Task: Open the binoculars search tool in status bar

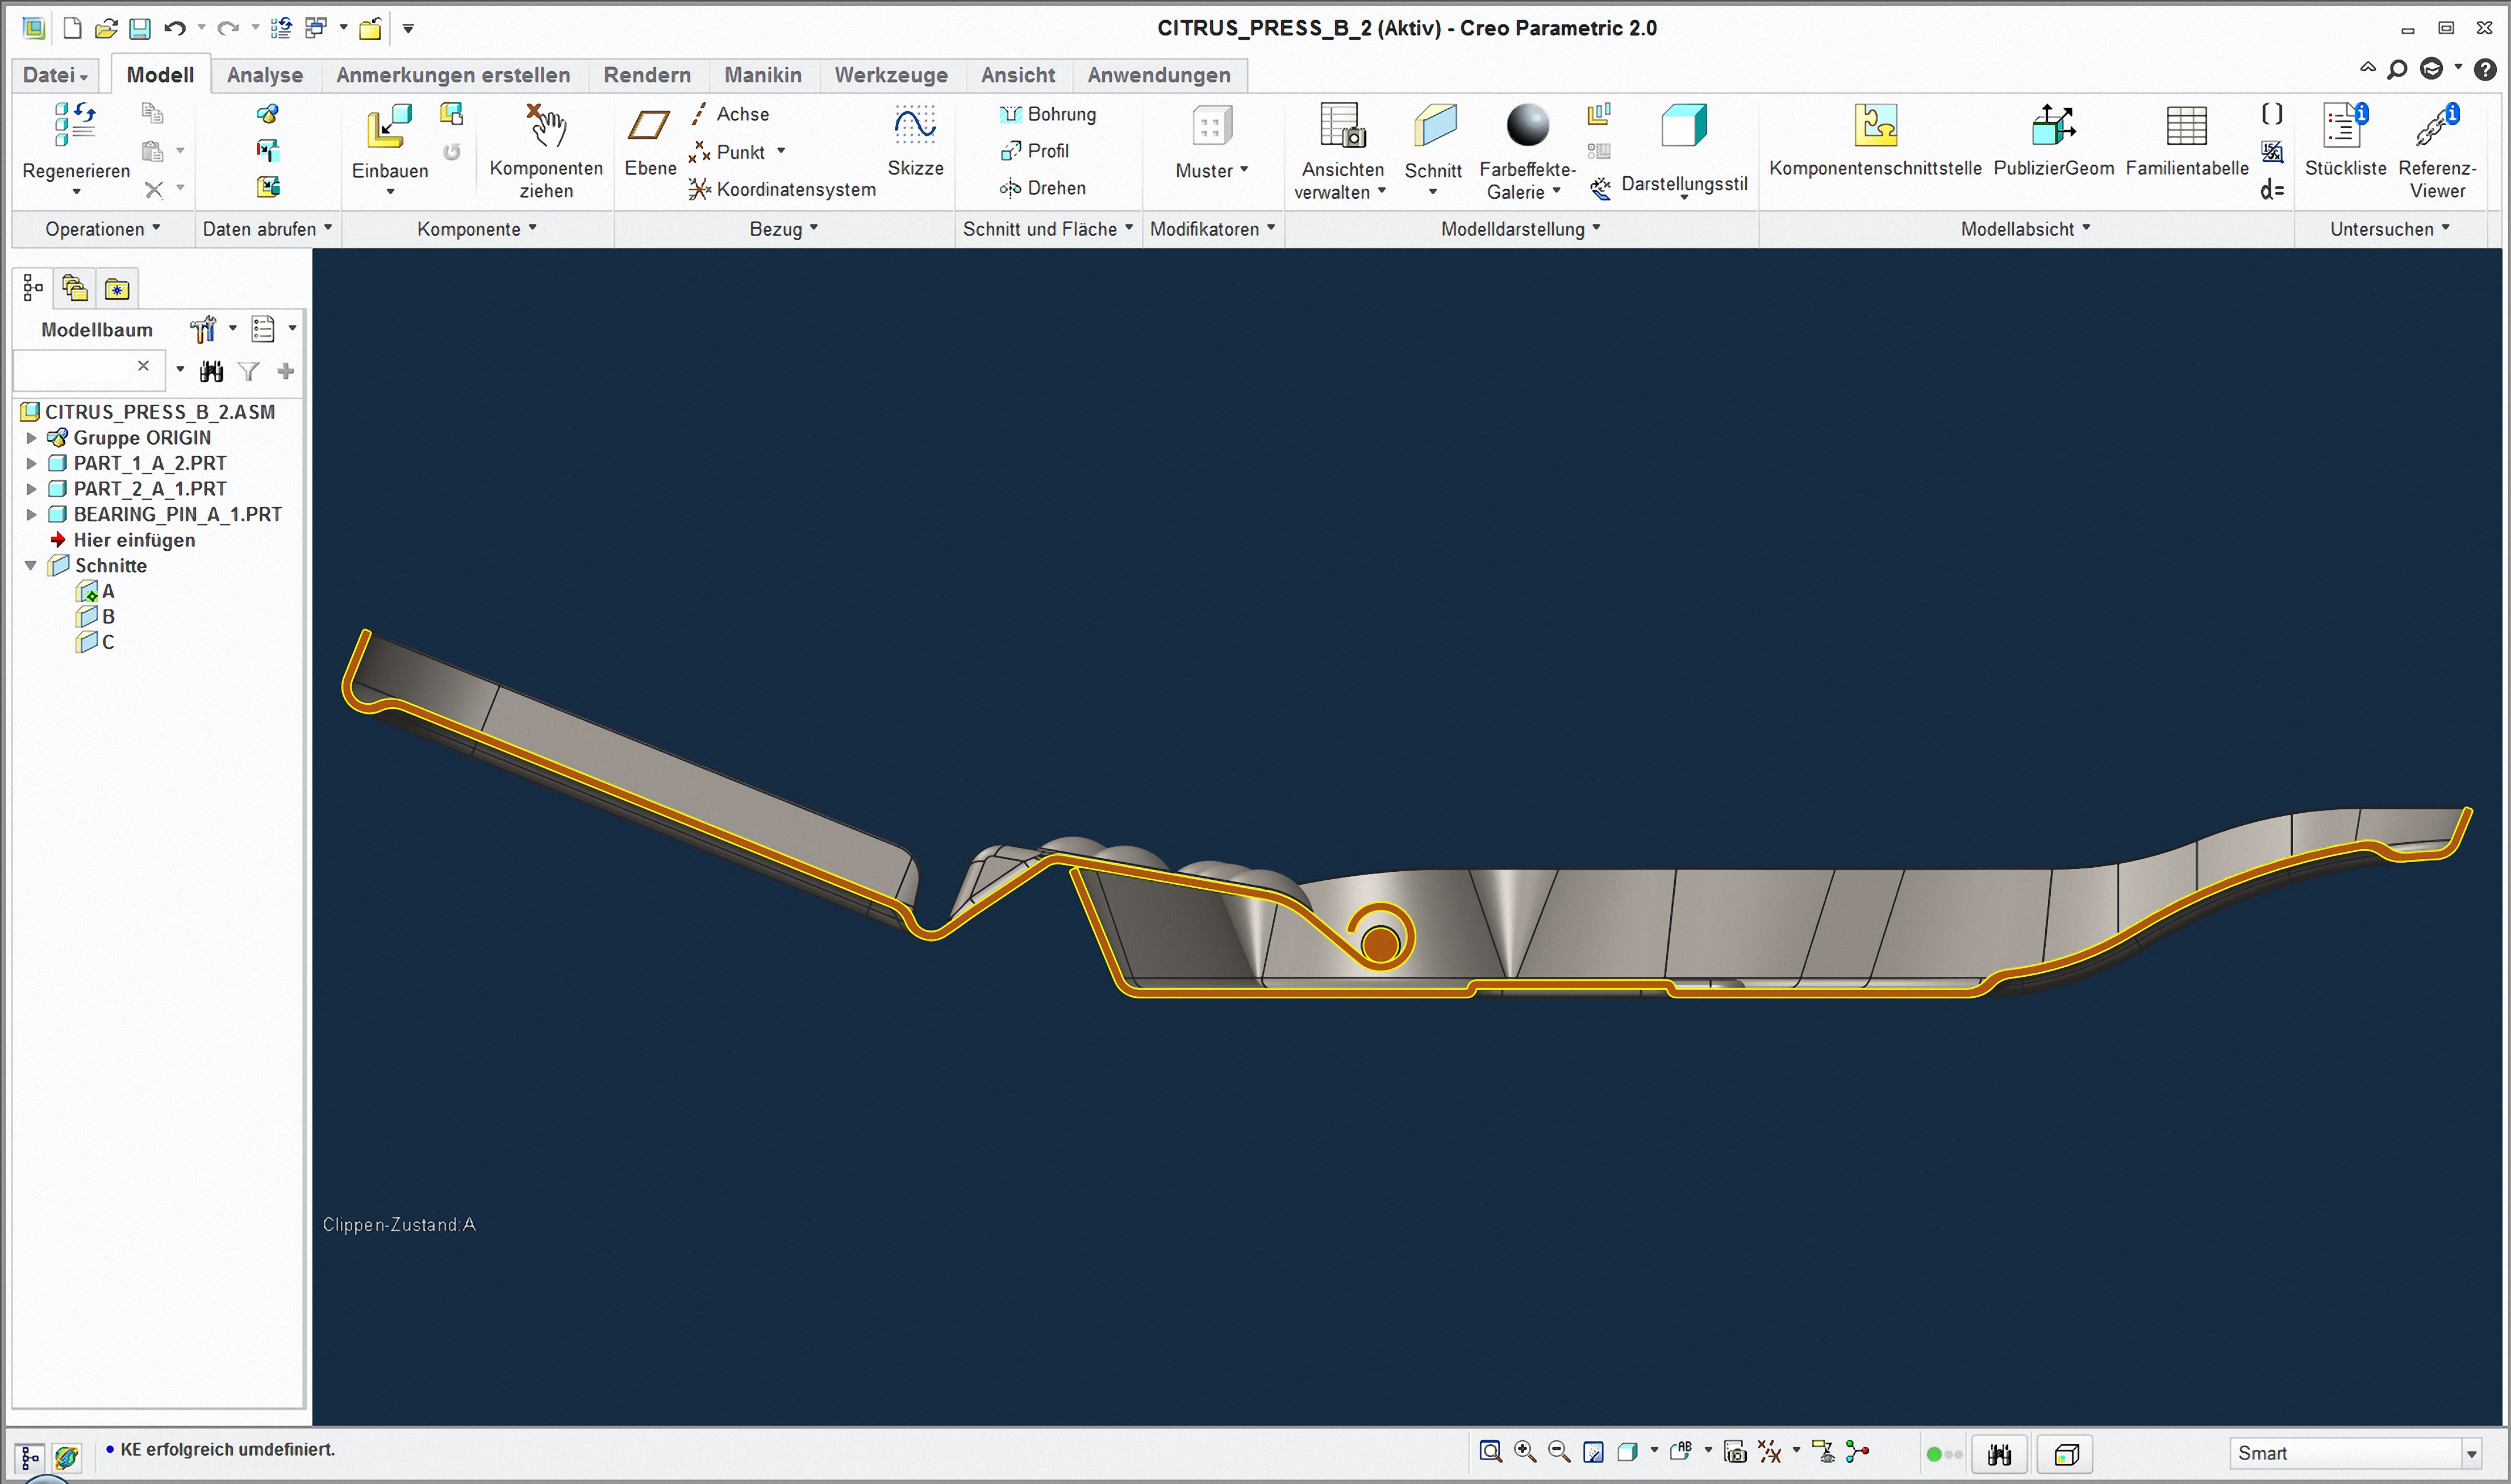Action: tap(1999, 1454)
